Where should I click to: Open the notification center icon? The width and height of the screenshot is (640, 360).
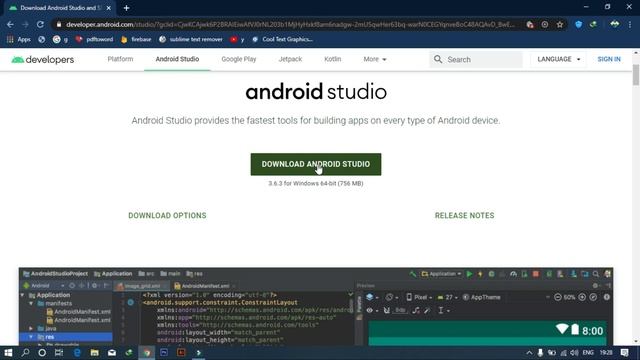pos(624,353)
